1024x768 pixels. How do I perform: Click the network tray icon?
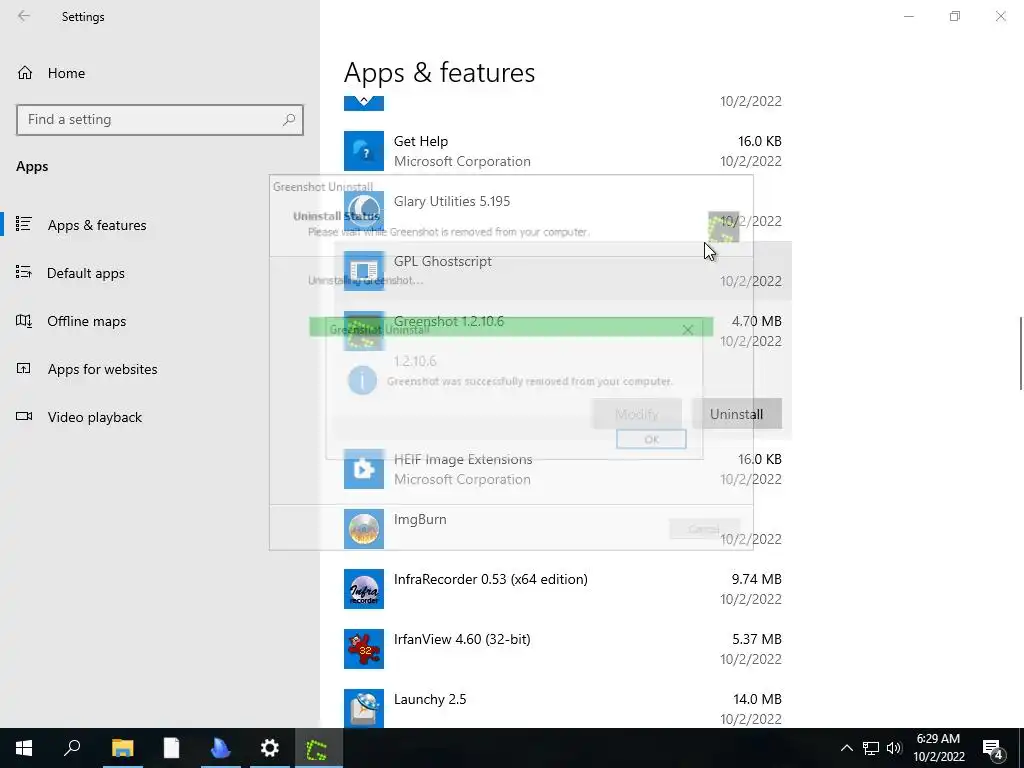[871, 748]
